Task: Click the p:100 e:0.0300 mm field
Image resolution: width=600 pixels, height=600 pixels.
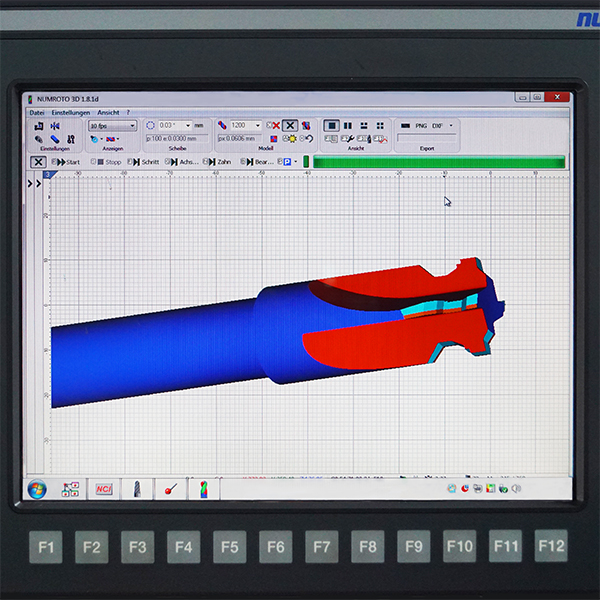Action: point(177,138)
